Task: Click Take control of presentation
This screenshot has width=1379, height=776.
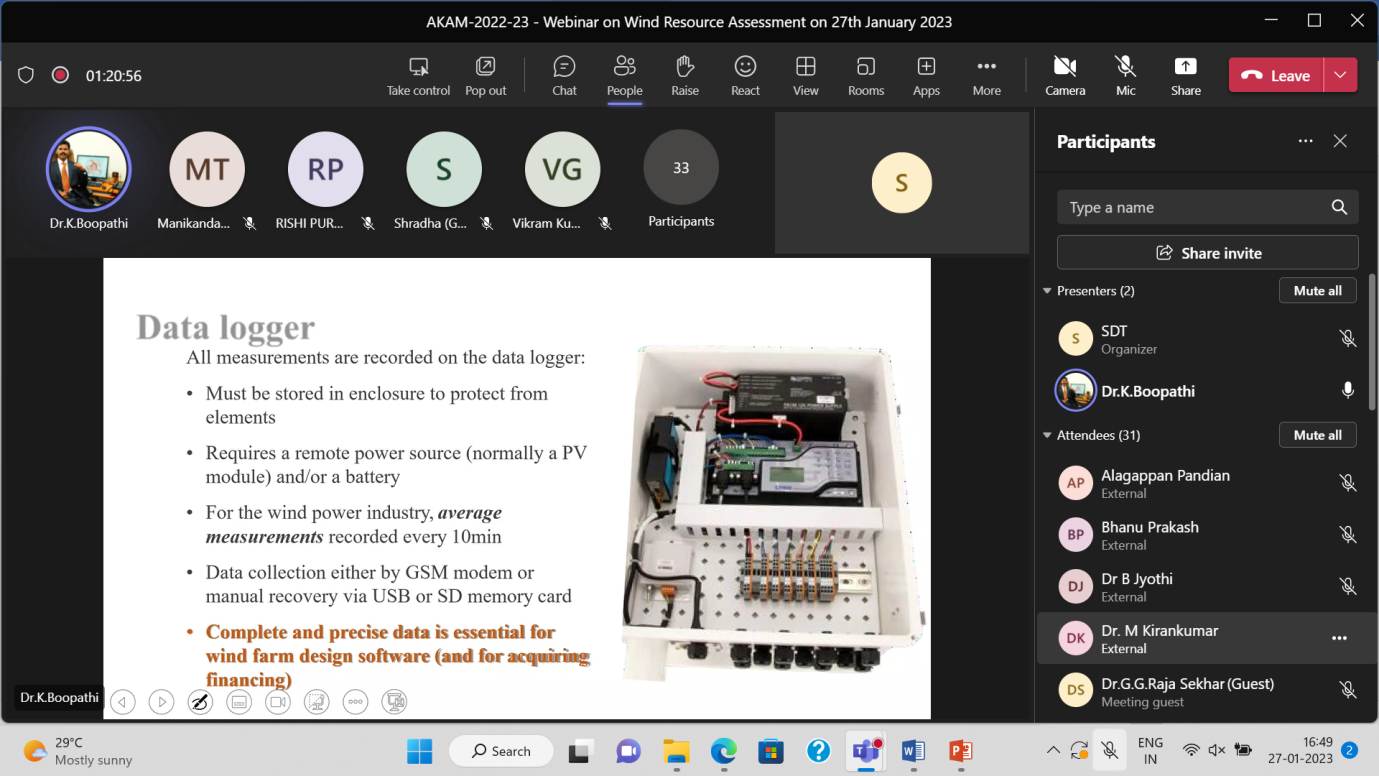Action: [418, 75]
